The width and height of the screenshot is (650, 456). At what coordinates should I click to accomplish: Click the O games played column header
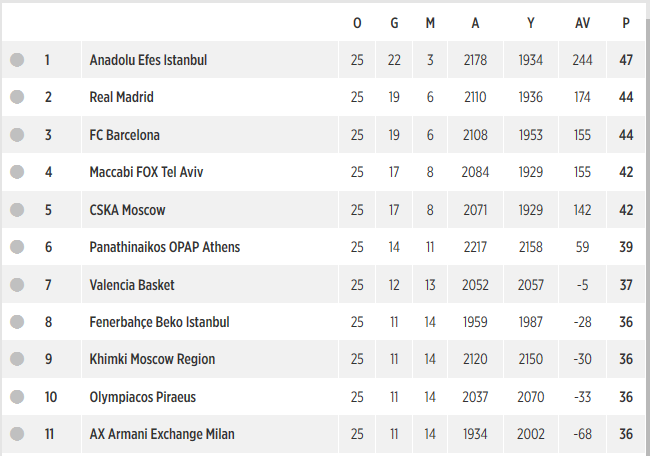357,23
